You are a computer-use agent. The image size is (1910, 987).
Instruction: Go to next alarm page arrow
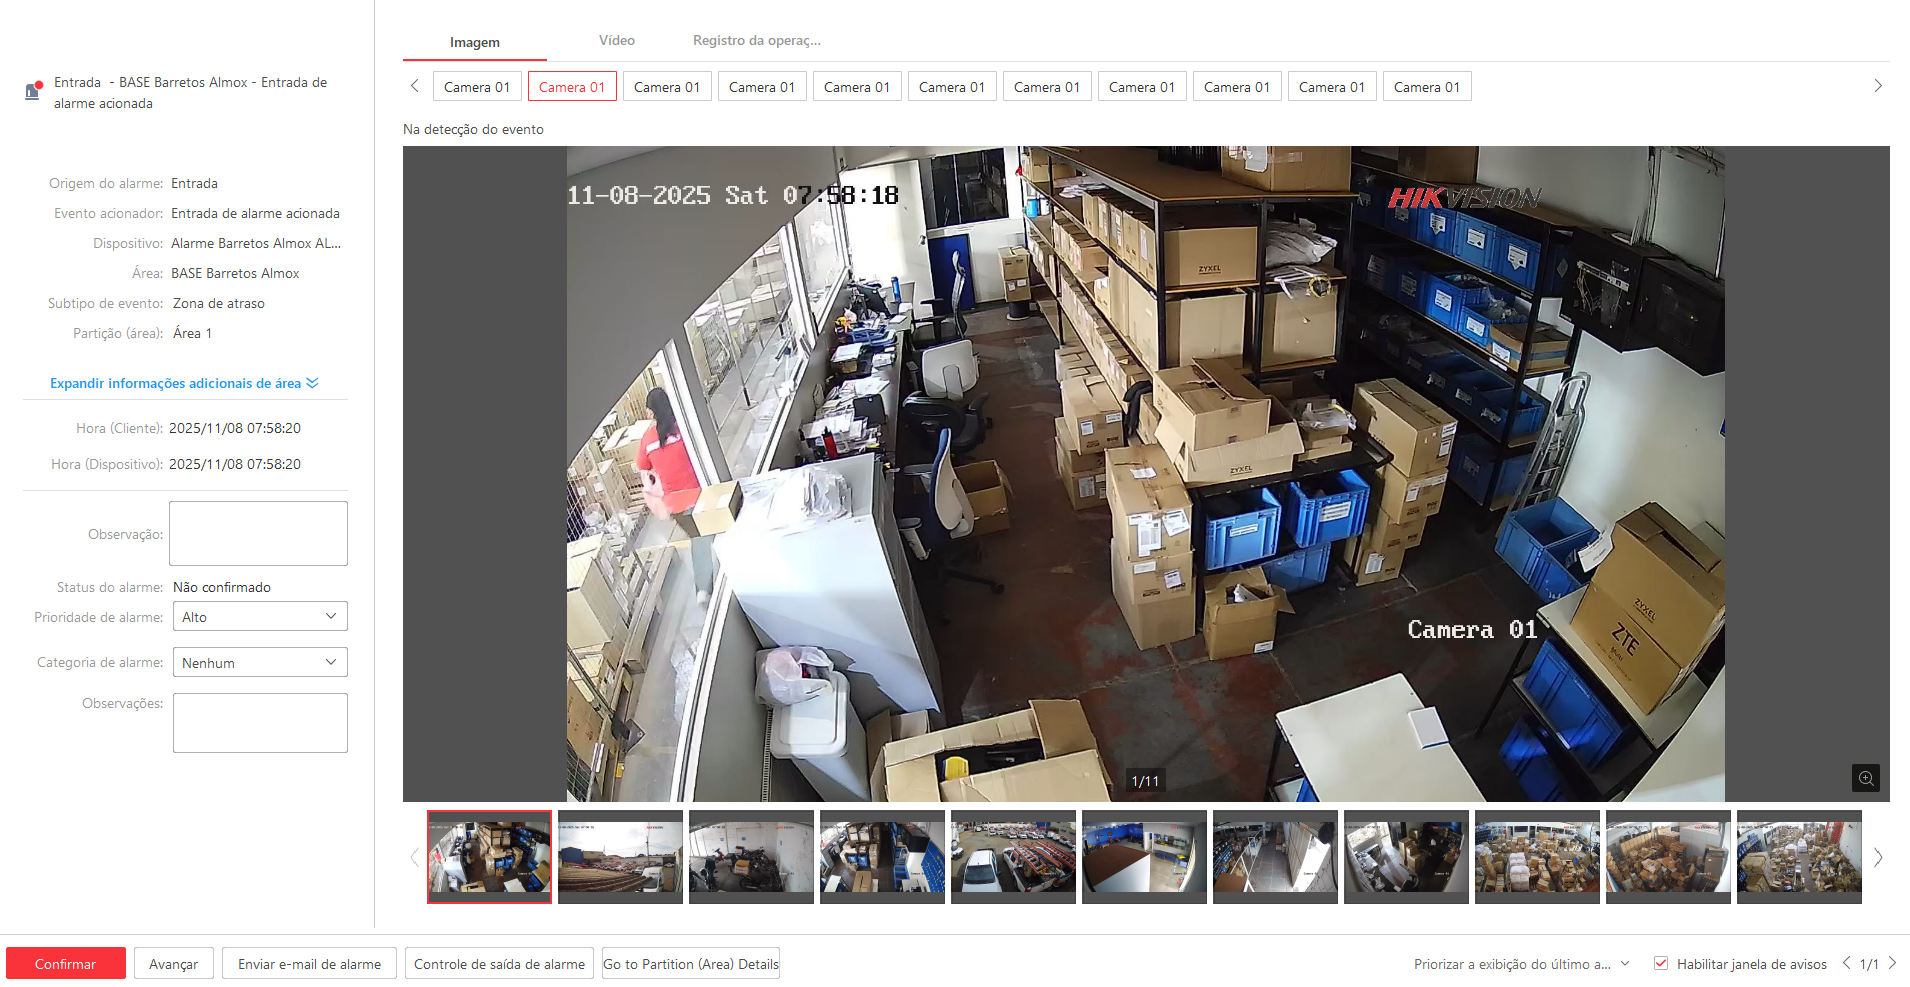click(x=1892, y=963)
